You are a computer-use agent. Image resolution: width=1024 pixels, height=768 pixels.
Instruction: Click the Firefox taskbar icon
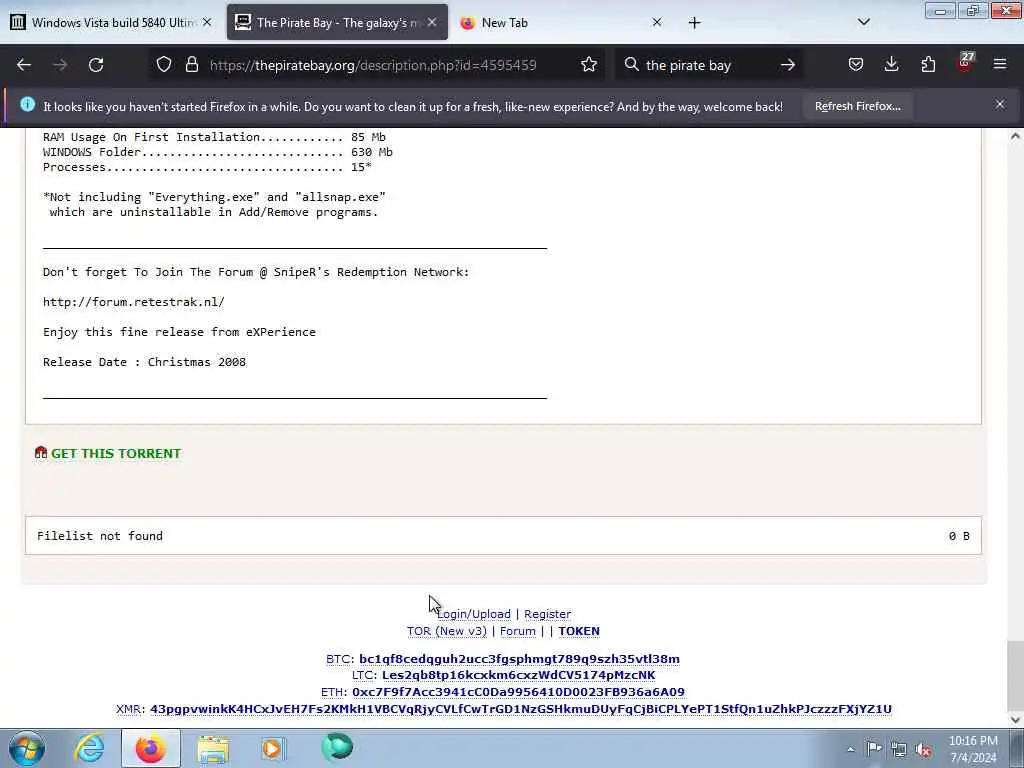click(151, 748)
